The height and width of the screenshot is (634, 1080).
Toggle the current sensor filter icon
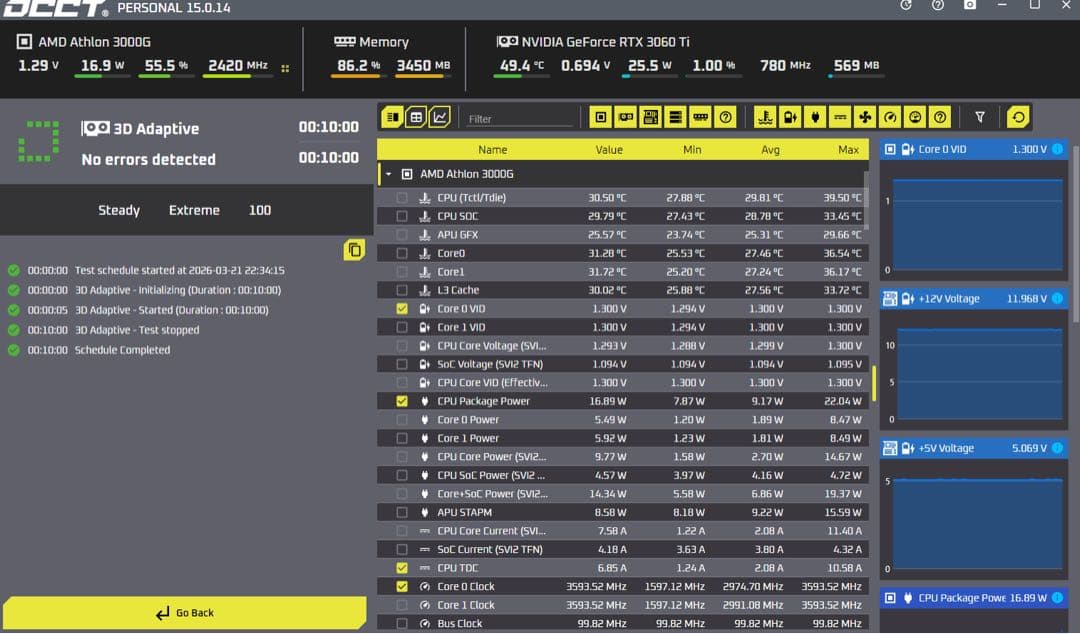click(x=840, y=117)
